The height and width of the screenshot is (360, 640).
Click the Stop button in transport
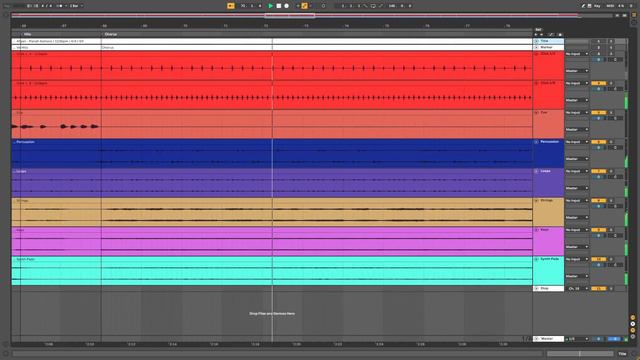point(279,6)
